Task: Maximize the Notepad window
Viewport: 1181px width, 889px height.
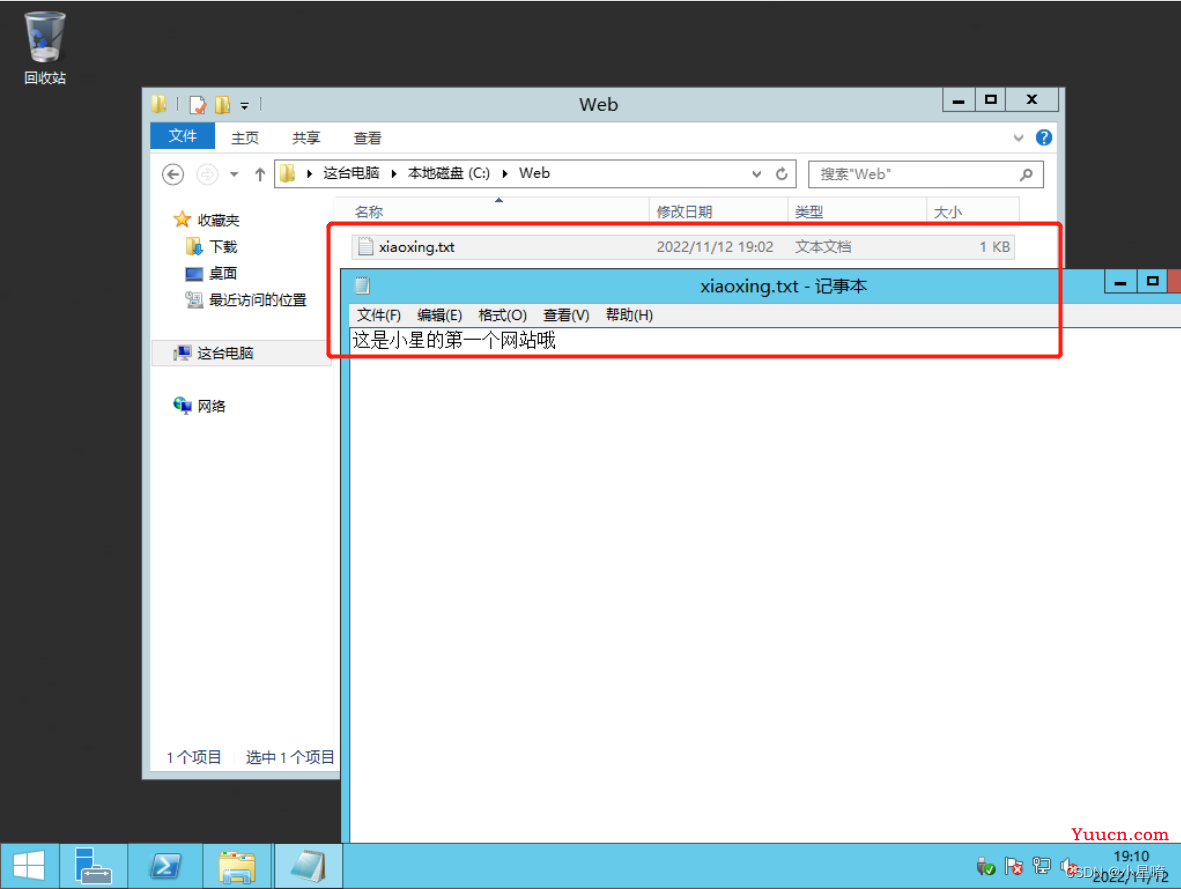Action: coord(1152,283)
